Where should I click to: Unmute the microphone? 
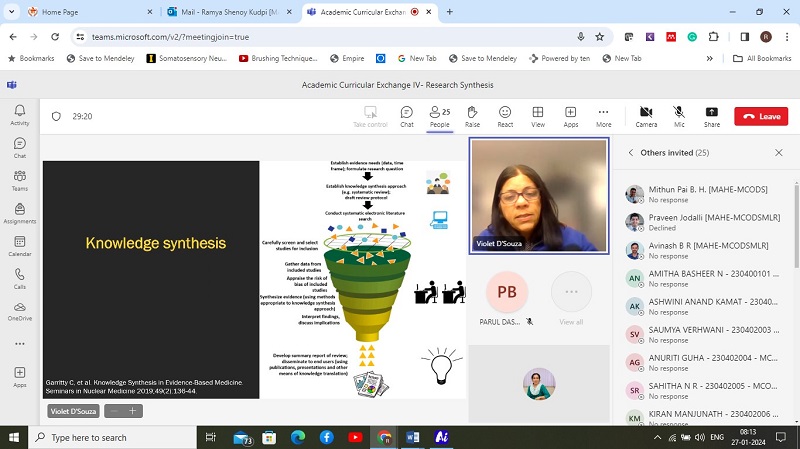click(x=679, y=116)
